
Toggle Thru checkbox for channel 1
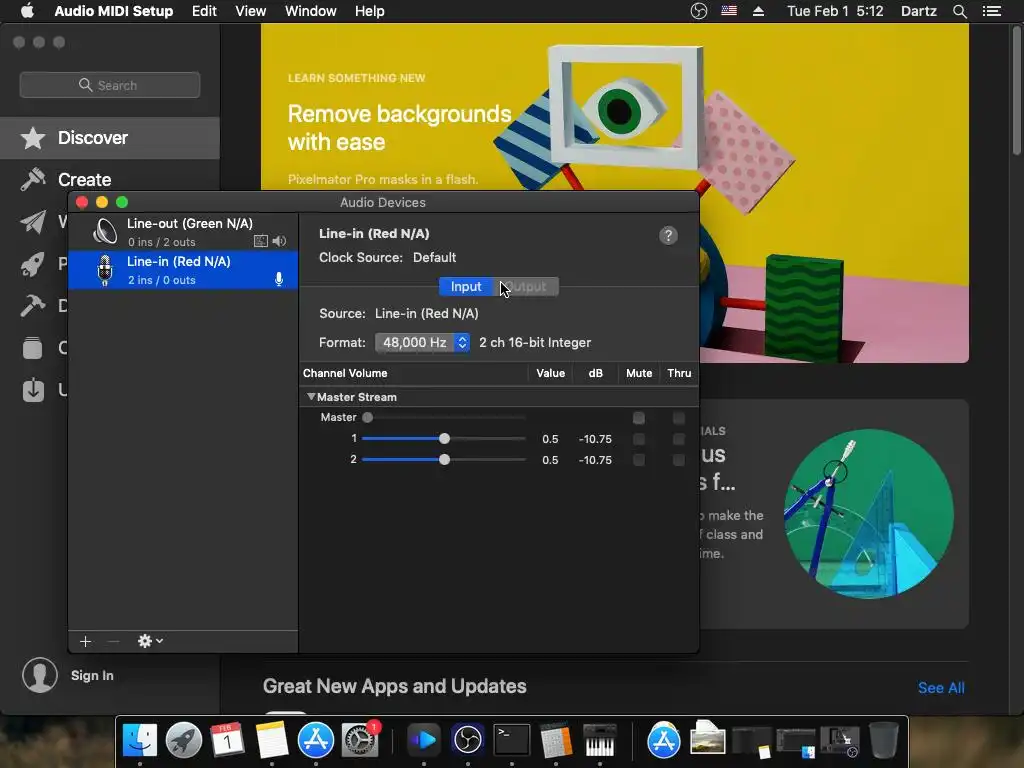click(679, 439)
